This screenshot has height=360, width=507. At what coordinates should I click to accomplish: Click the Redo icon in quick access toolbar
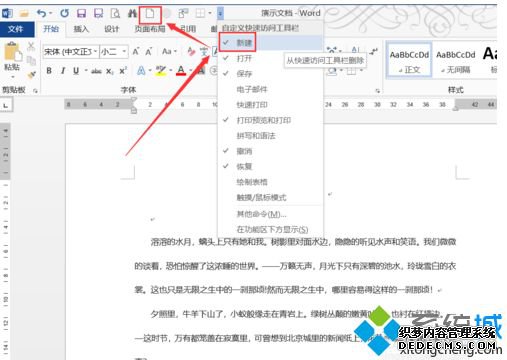tap(64, 13)
